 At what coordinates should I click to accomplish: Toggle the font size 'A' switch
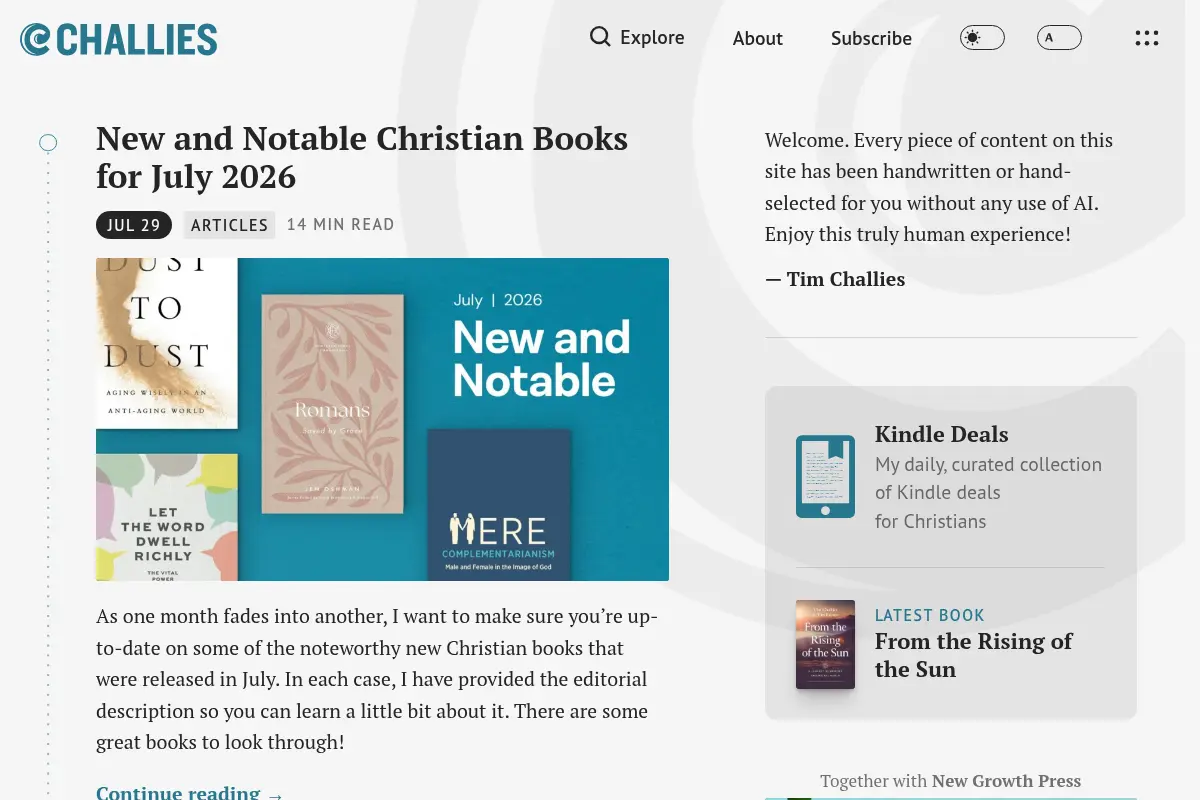click(x=1059, y=38)
